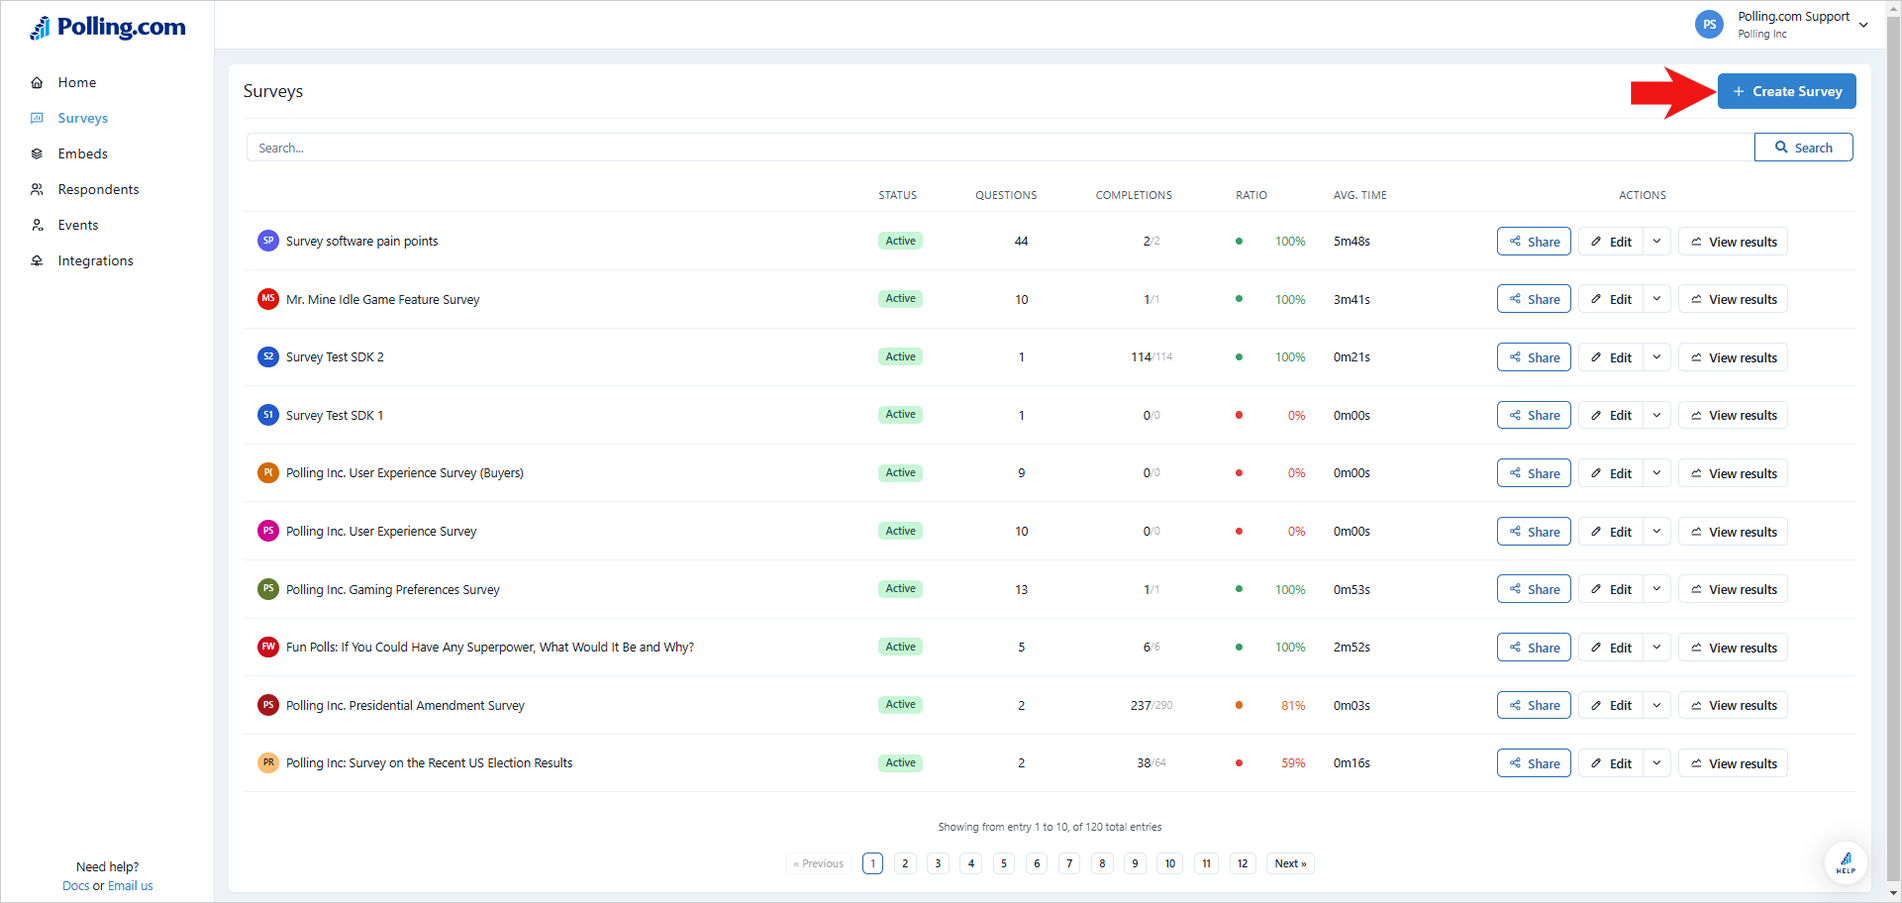This screenshot has height=903, width=1902.
Task: Expand edit options for Fun Polls superpower survey
Action: pyautogui.click(x=1656, y=647)
